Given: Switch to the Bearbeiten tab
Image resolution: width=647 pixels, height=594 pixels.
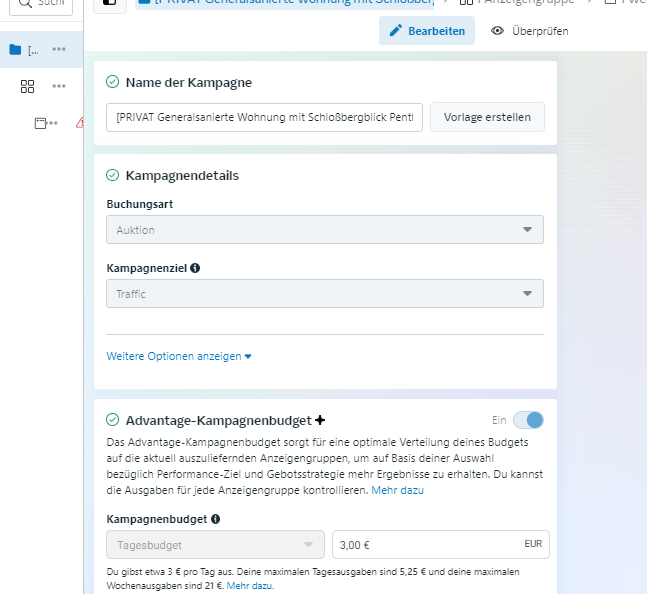Looking at the screenshot, I should tap(427, 31).
